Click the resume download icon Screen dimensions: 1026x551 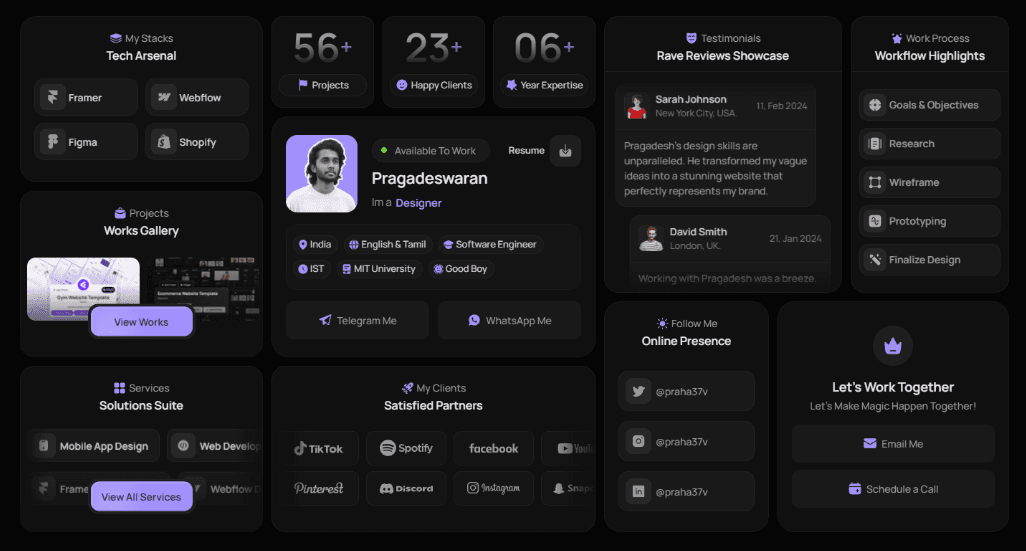tap(565, 151)
